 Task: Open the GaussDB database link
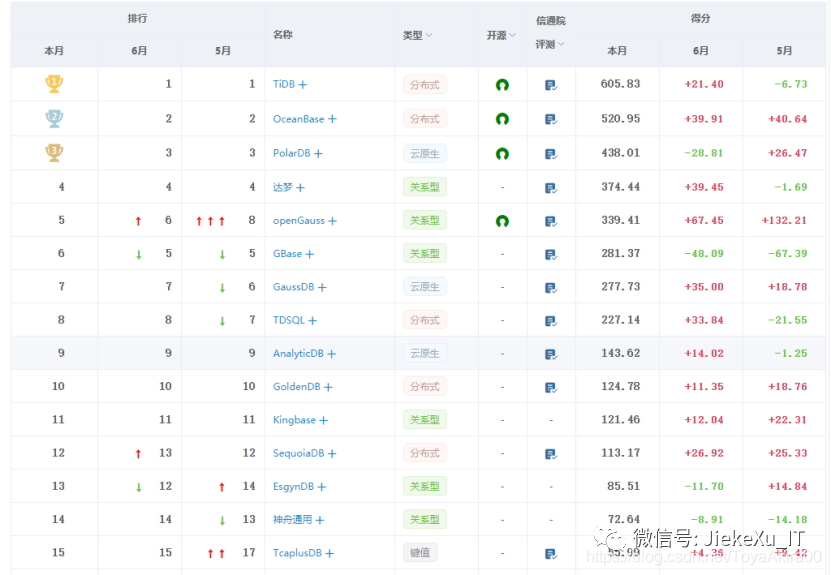(294, 287)
